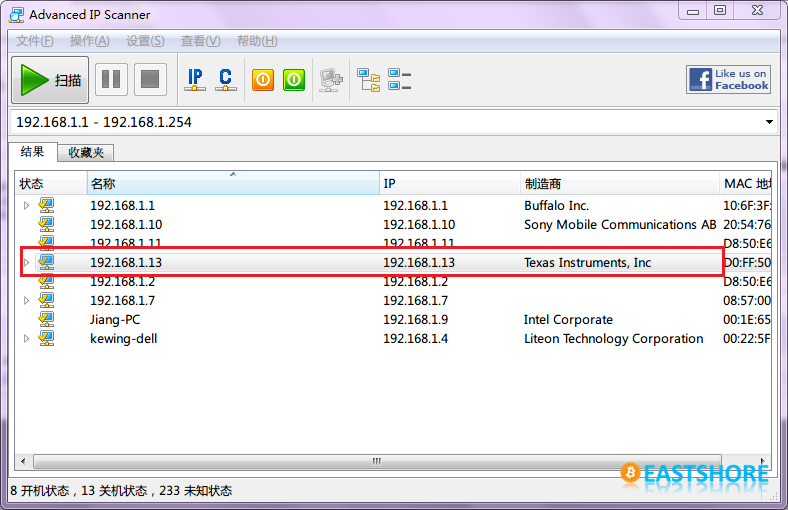
Task: Click the Texas Instruments, Inc cell
Action: [587, 263]
